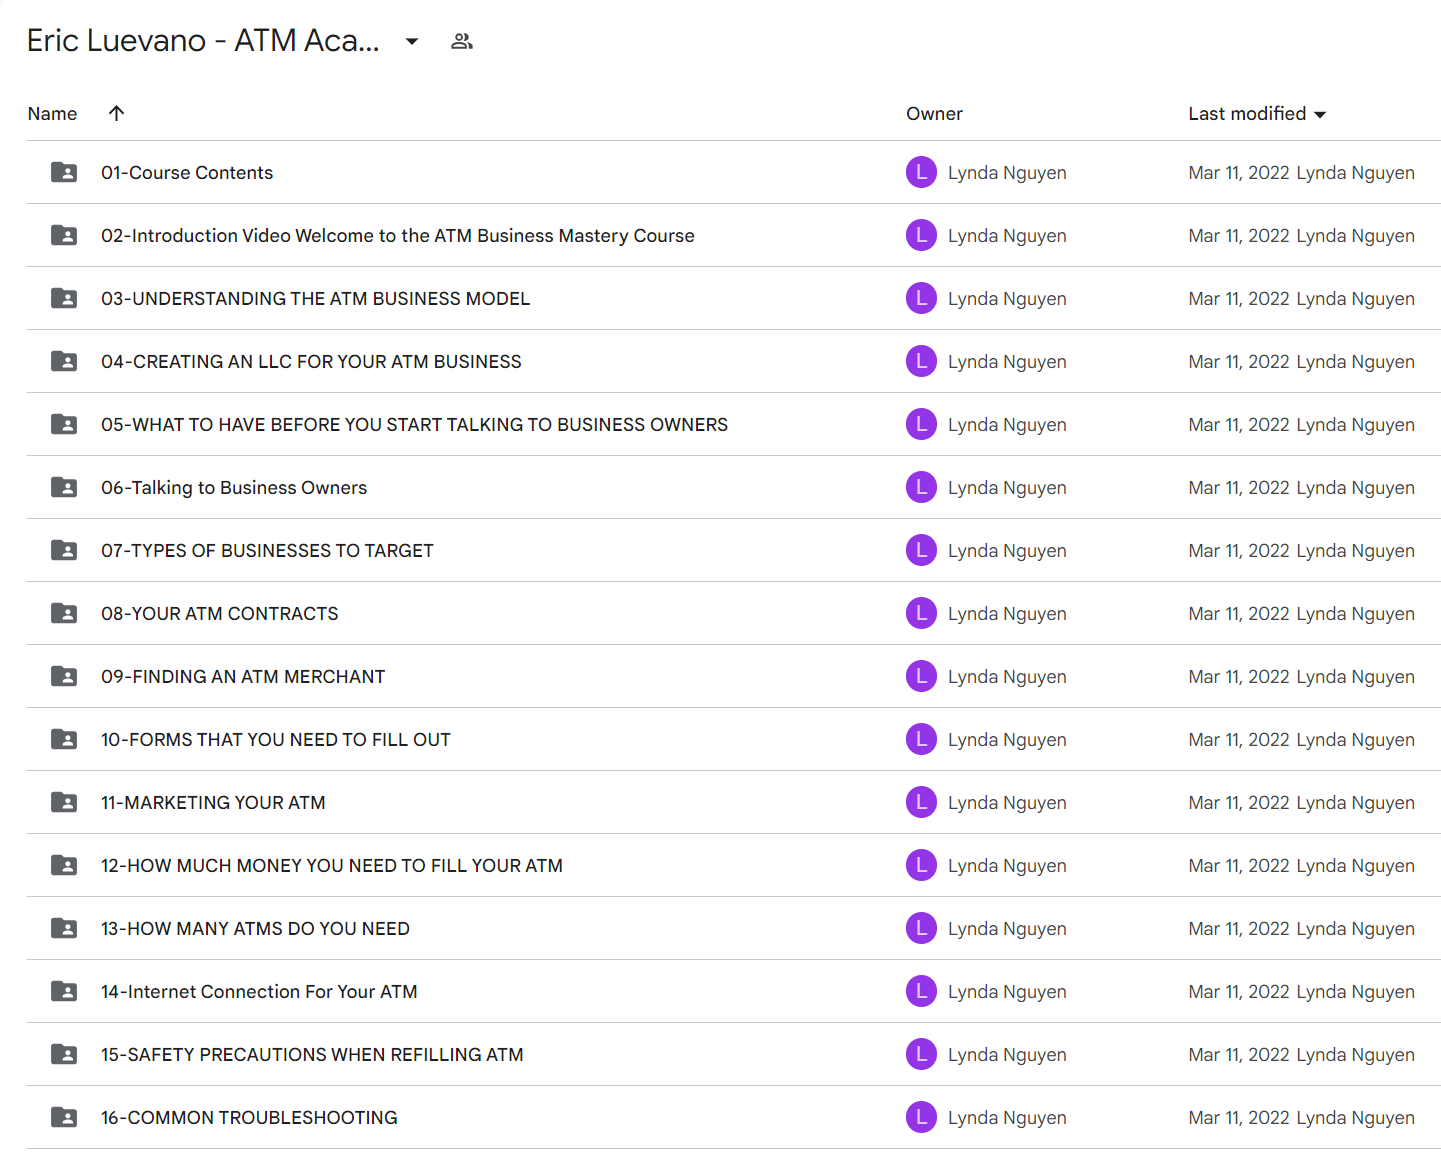Click the folder icon for 11-MARKETING YOUR ATM
The image size is (1441, 1159).
(x=64, y=802)
